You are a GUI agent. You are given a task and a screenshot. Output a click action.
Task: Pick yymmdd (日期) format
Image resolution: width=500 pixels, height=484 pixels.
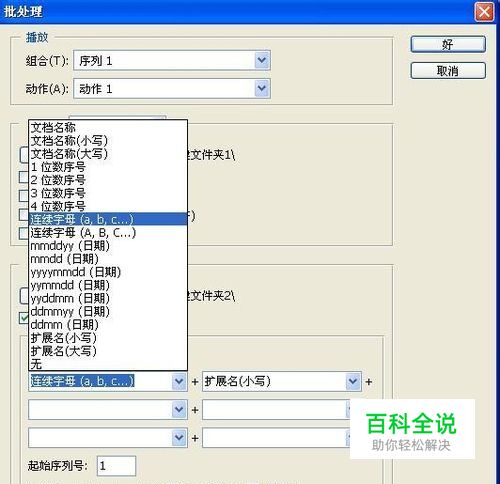point(108,285)
